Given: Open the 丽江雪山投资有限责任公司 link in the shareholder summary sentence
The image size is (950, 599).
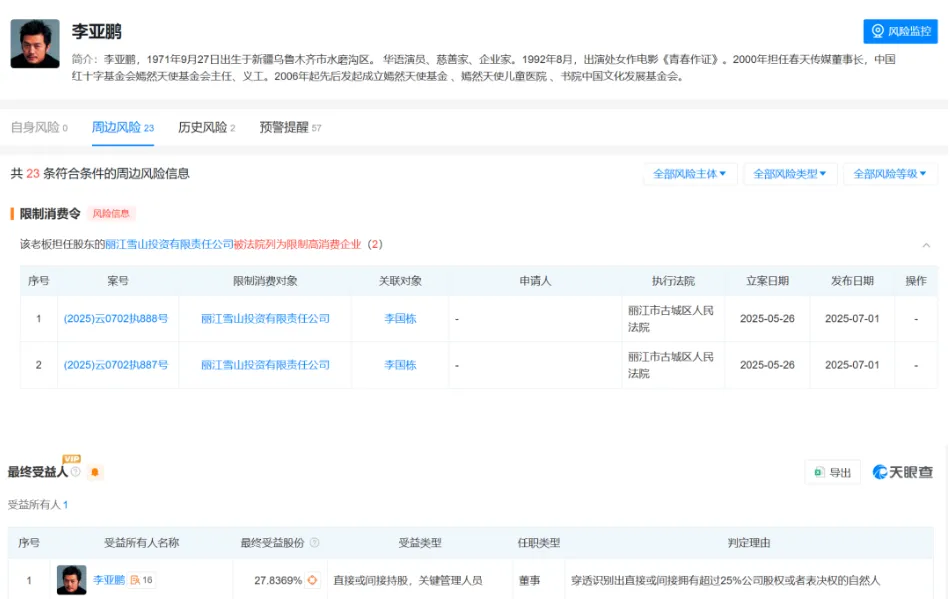Looking at the screenshot, I should point(169,244).
